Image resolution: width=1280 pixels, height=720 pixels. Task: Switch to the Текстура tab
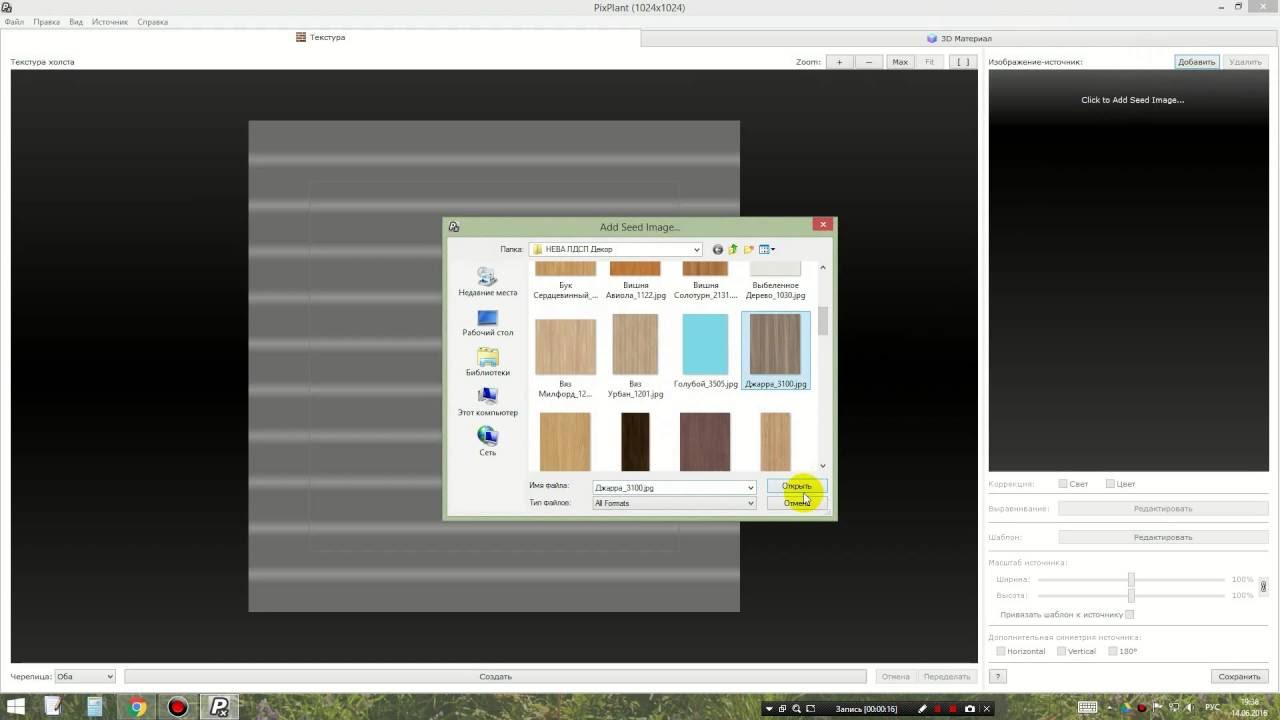click(320, 37)
